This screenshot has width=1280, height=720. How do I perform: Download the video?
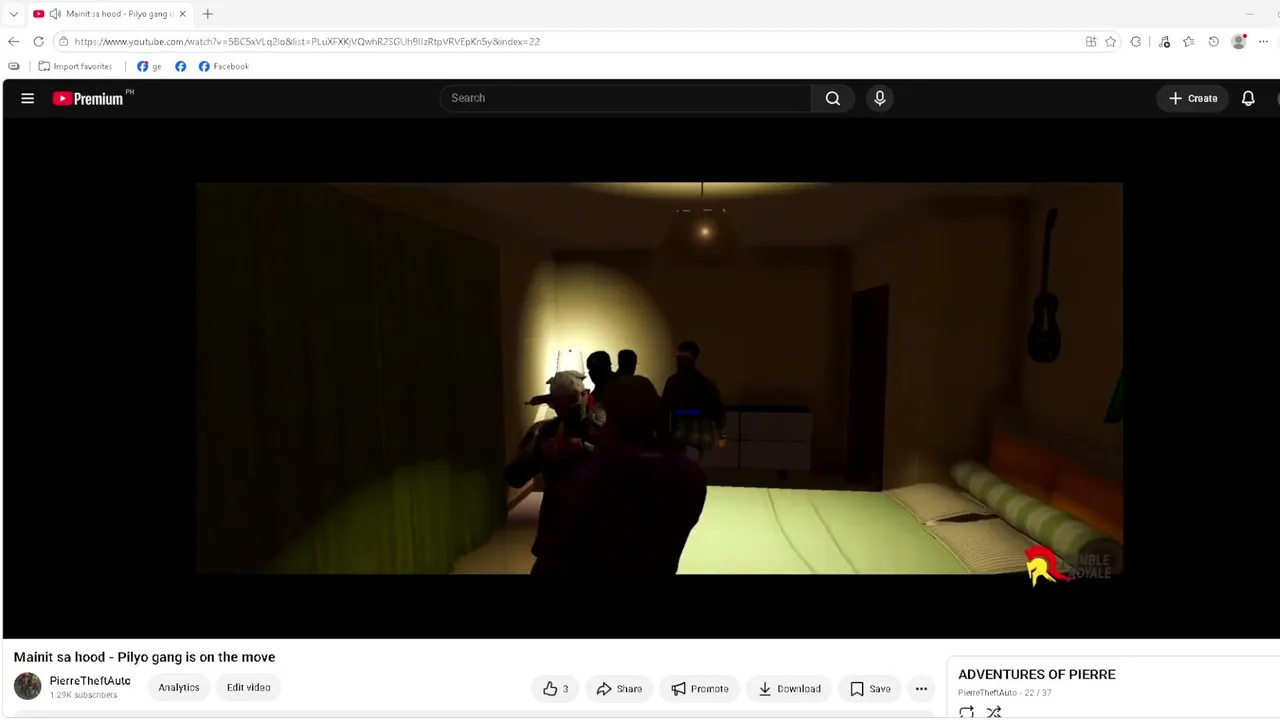click(x=789, y=688)
